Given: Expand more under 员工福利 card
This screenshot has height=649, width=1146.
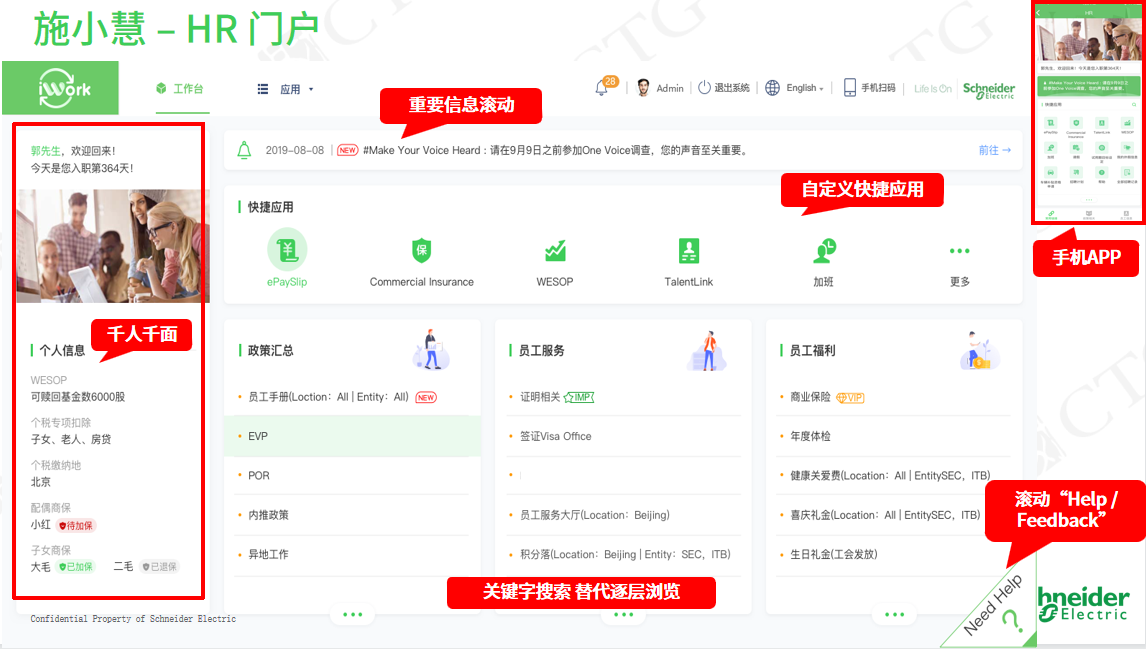Looking at the screenshot, I should click(x=895, y=615).
